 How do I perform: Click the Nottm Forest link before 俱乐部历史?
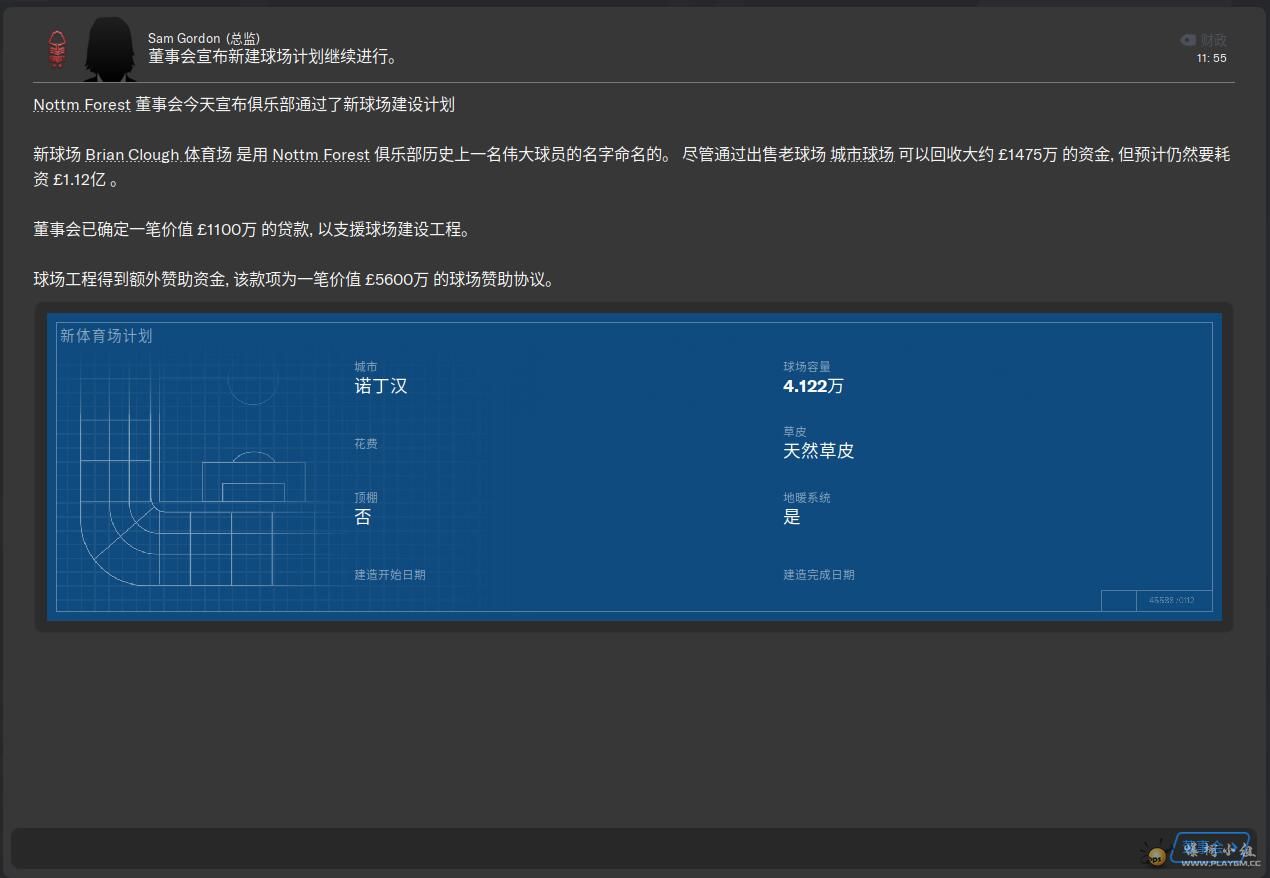coord(321,155)
